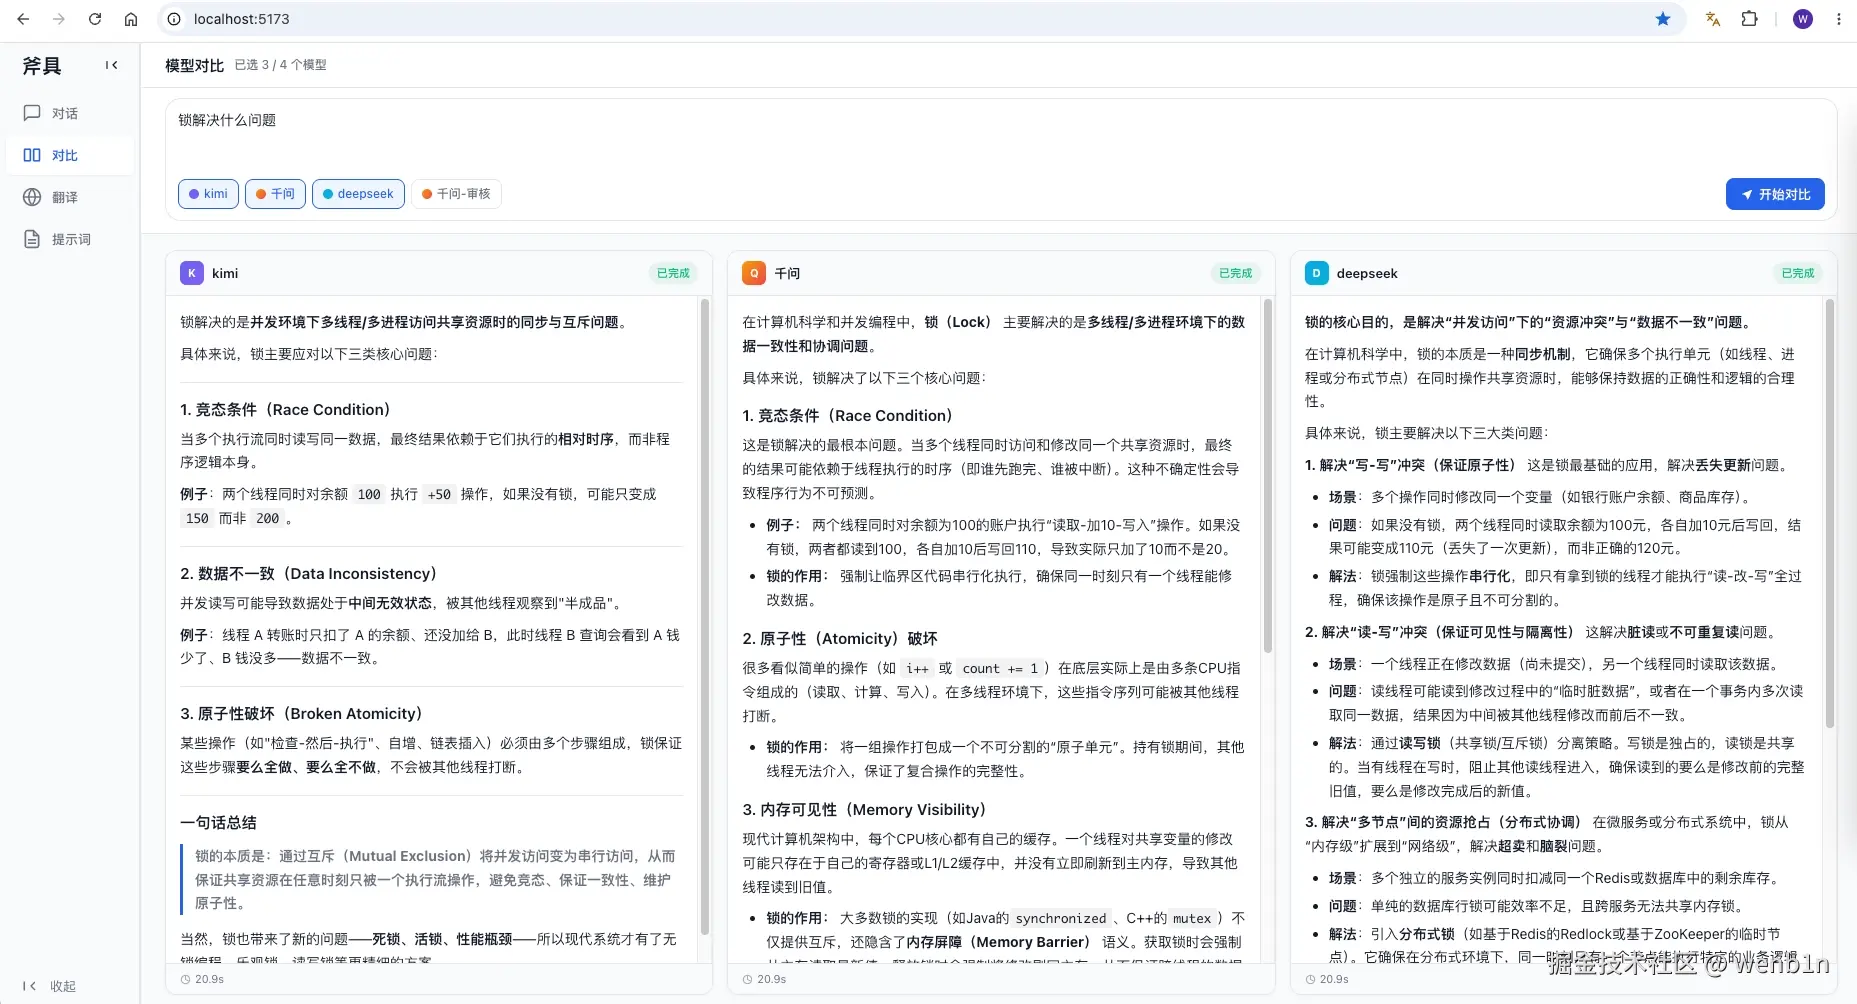Screen dimensions: 1857x1004
Task: Click 已完成 badge on deepseek card
Action: pos(1797,273)
